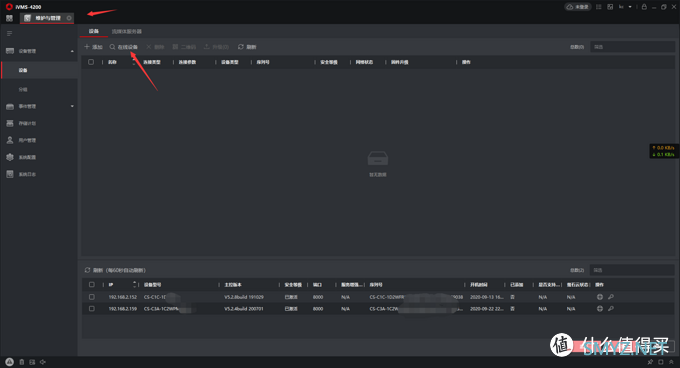Click the upper device table filter field

(x=632, y=47)
